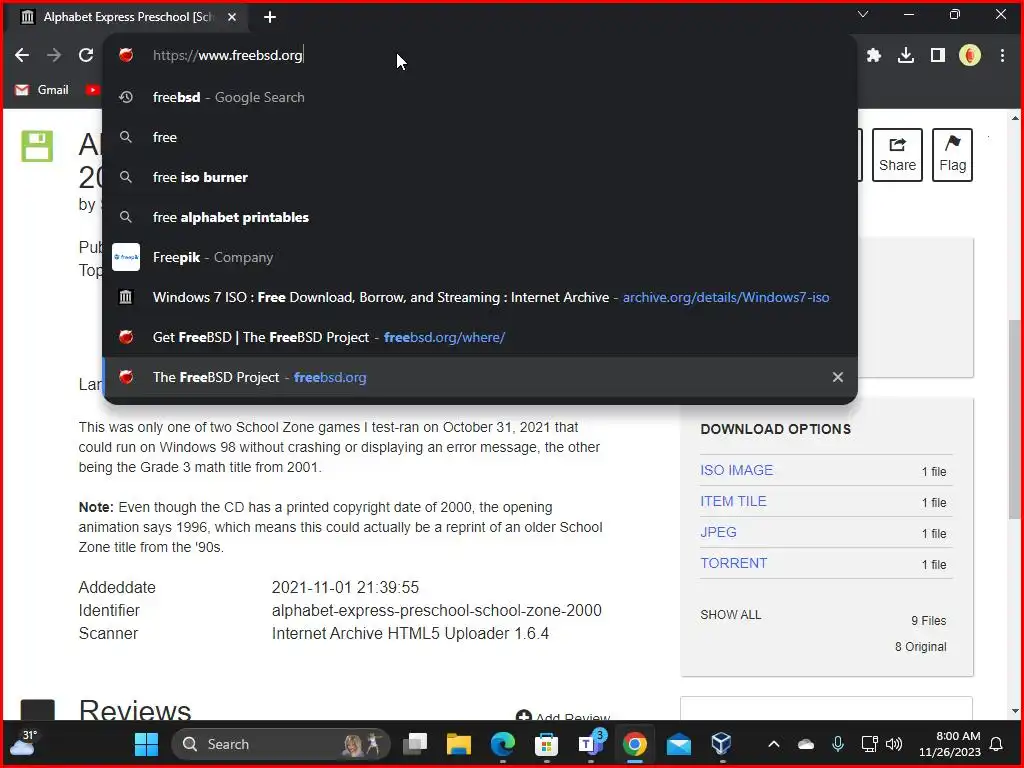Screen dimensions: 1024x768
Task: Click the taskbar Search box
Action: [281, 744]
